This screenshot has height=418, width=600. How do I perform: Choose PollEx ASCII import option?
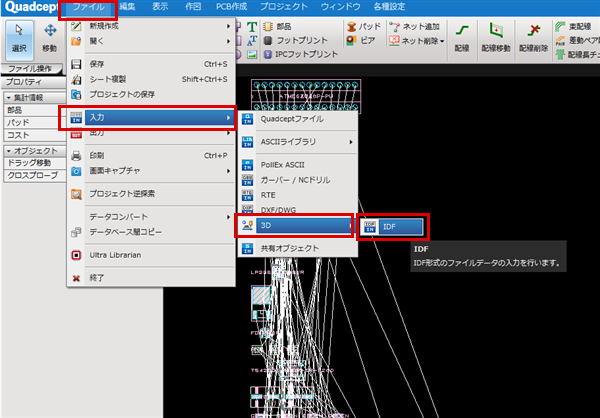[297, 165]
